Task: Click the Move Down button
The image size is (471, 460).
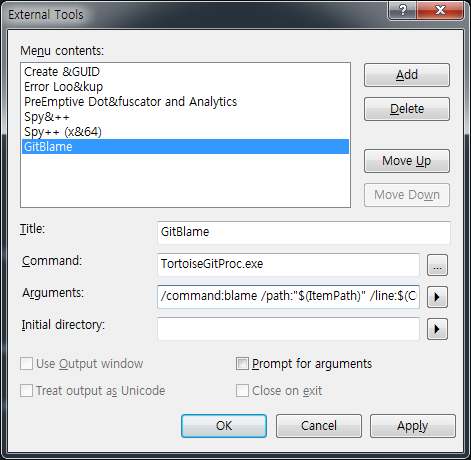Action: (x=407, y=195)
